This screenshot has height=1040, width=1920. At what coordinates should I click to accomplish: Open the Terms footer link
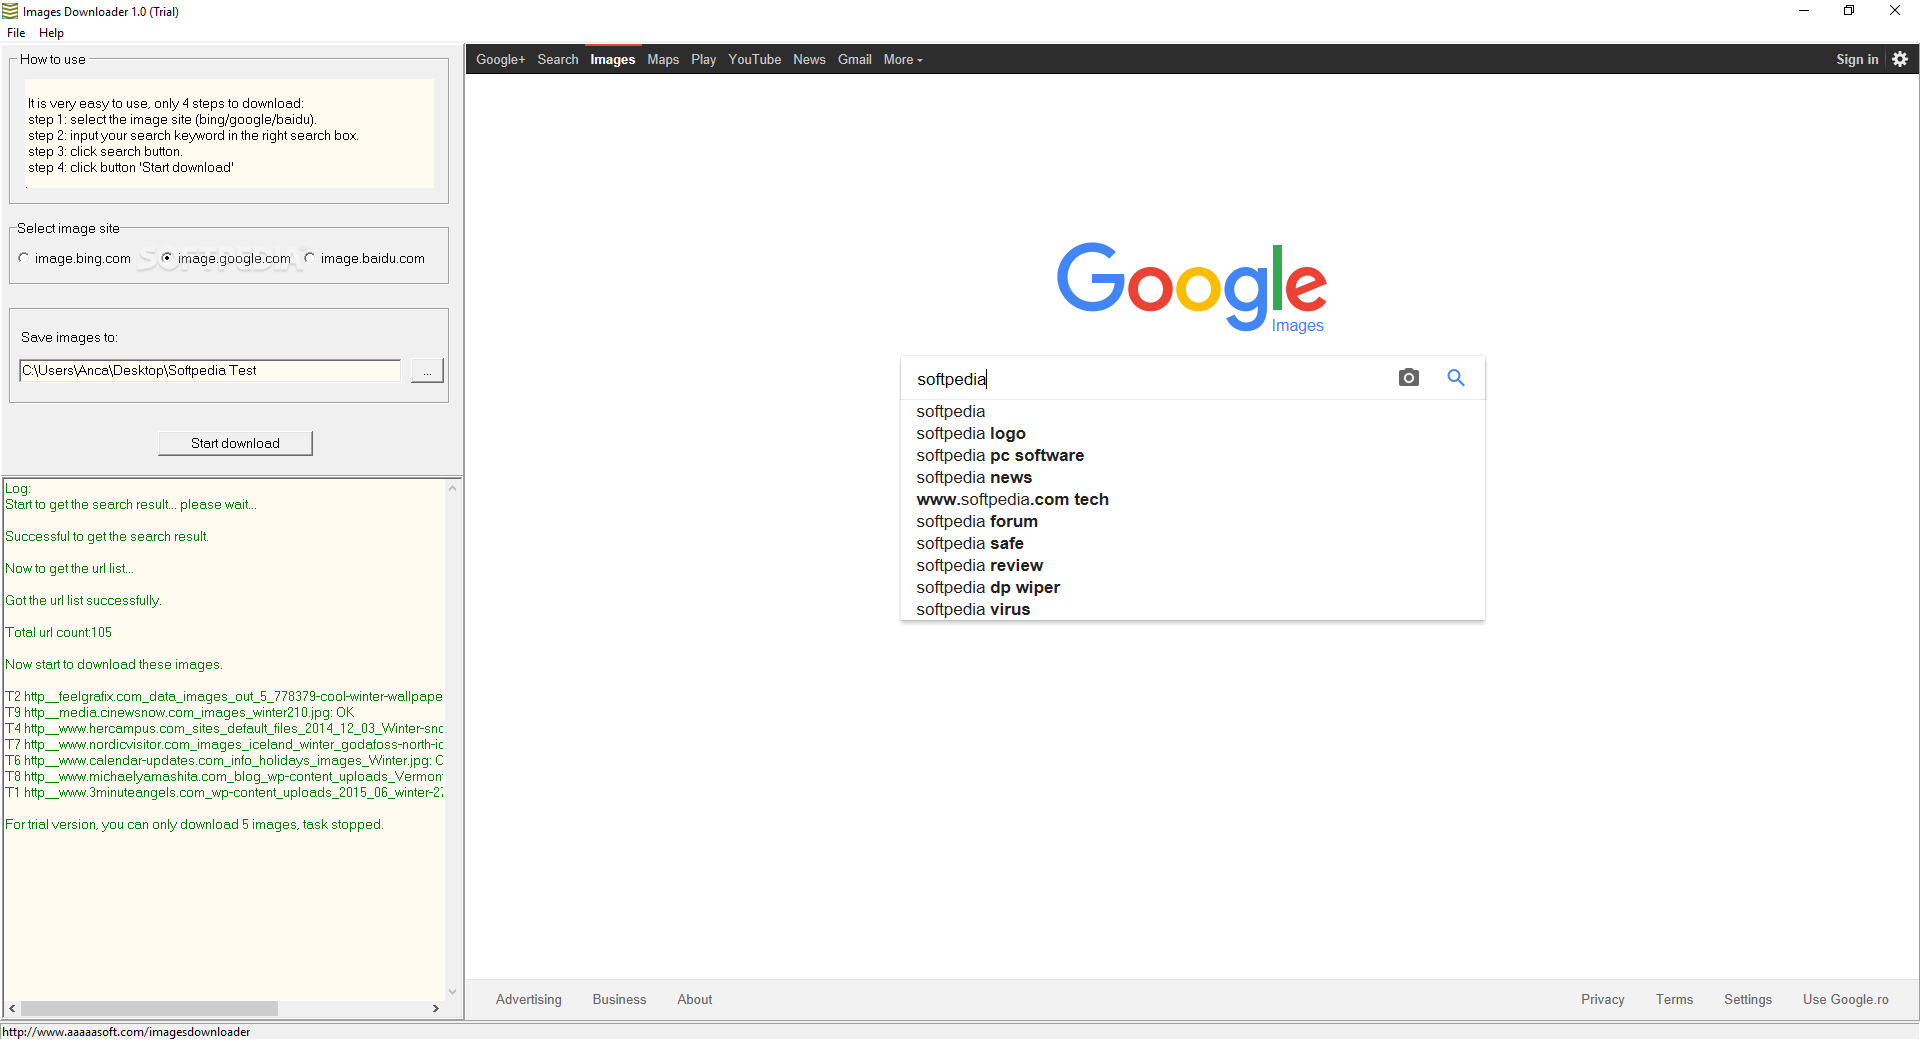pyautogui.click(x=1675, y=999)
